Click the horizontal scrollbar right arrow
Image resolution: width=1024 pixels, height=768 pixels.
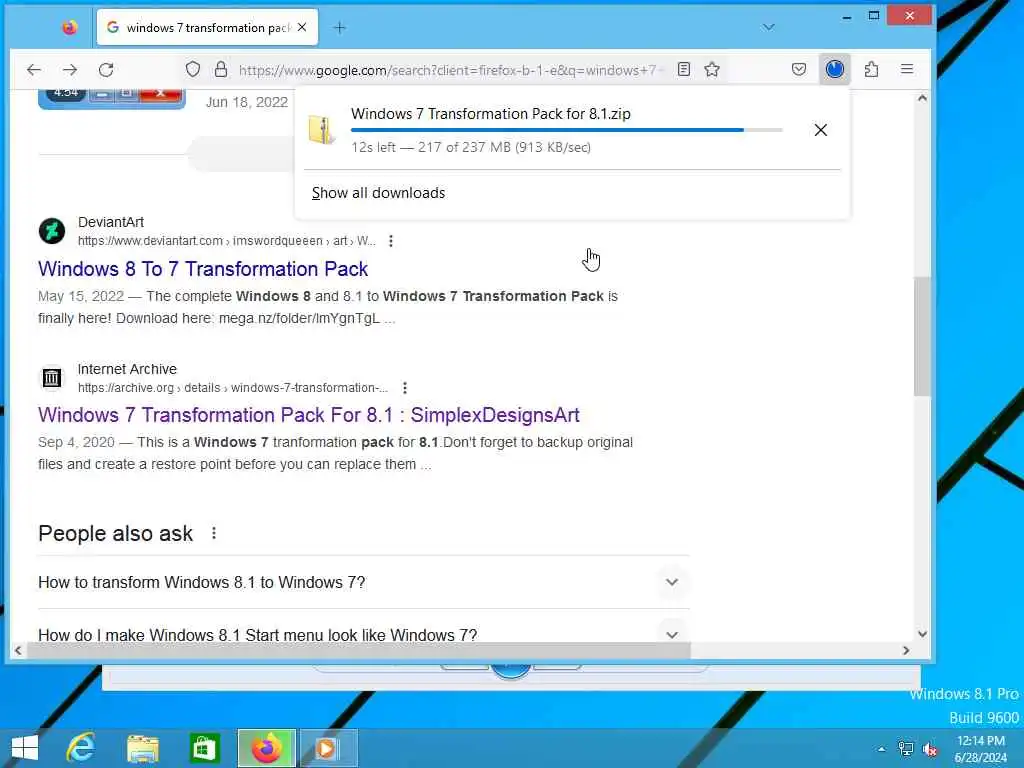pos(906,650)
